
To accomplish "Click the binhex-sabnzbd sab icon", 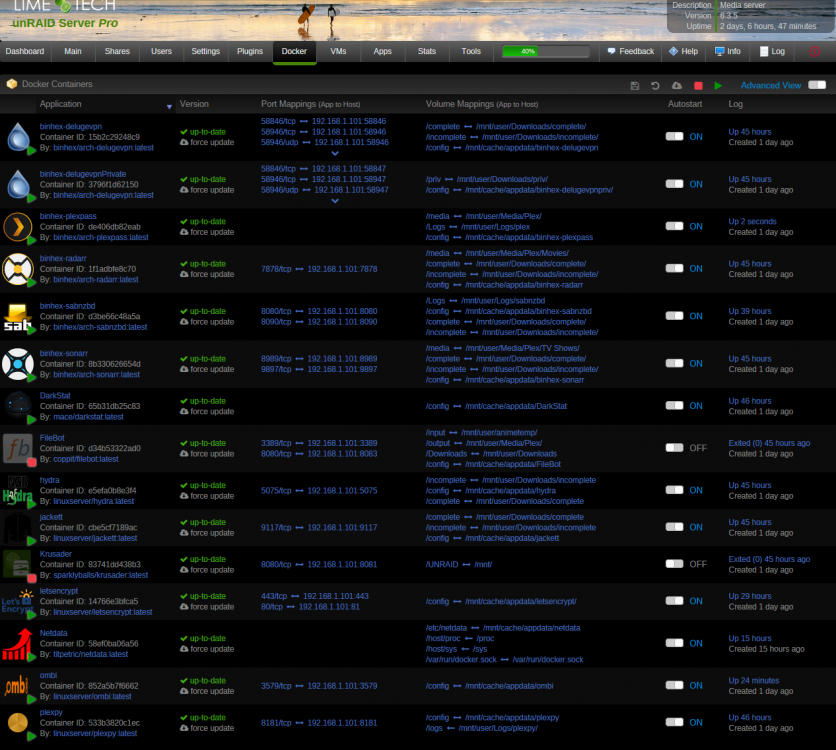I will (x=18, y=317).
